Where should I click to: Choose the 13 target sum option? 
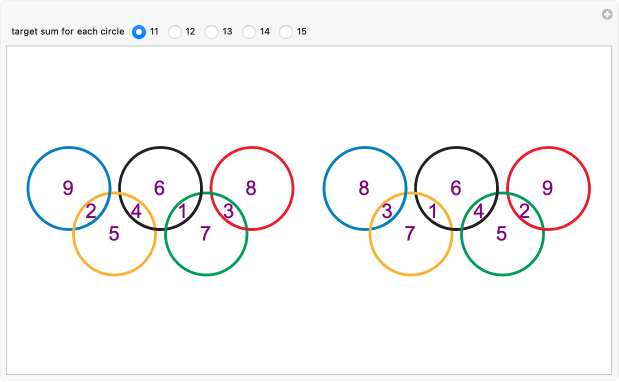(212, 32)
